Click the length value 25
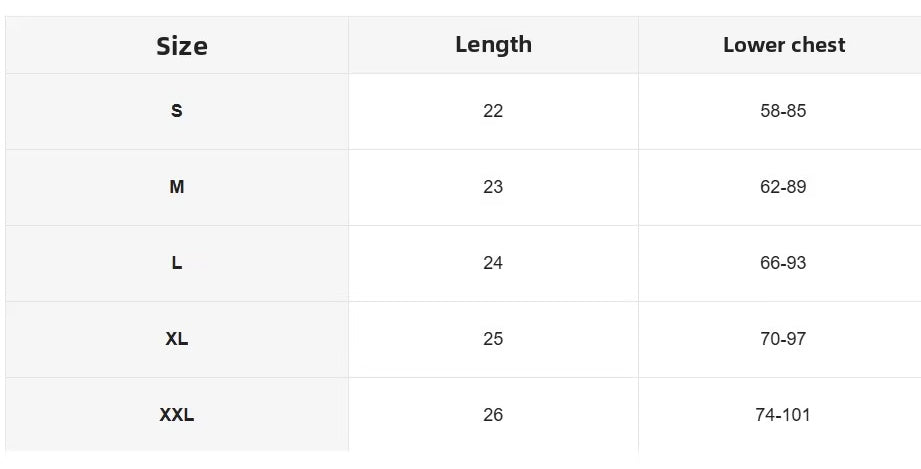This screenshot has height=469, width=921. 493,339
